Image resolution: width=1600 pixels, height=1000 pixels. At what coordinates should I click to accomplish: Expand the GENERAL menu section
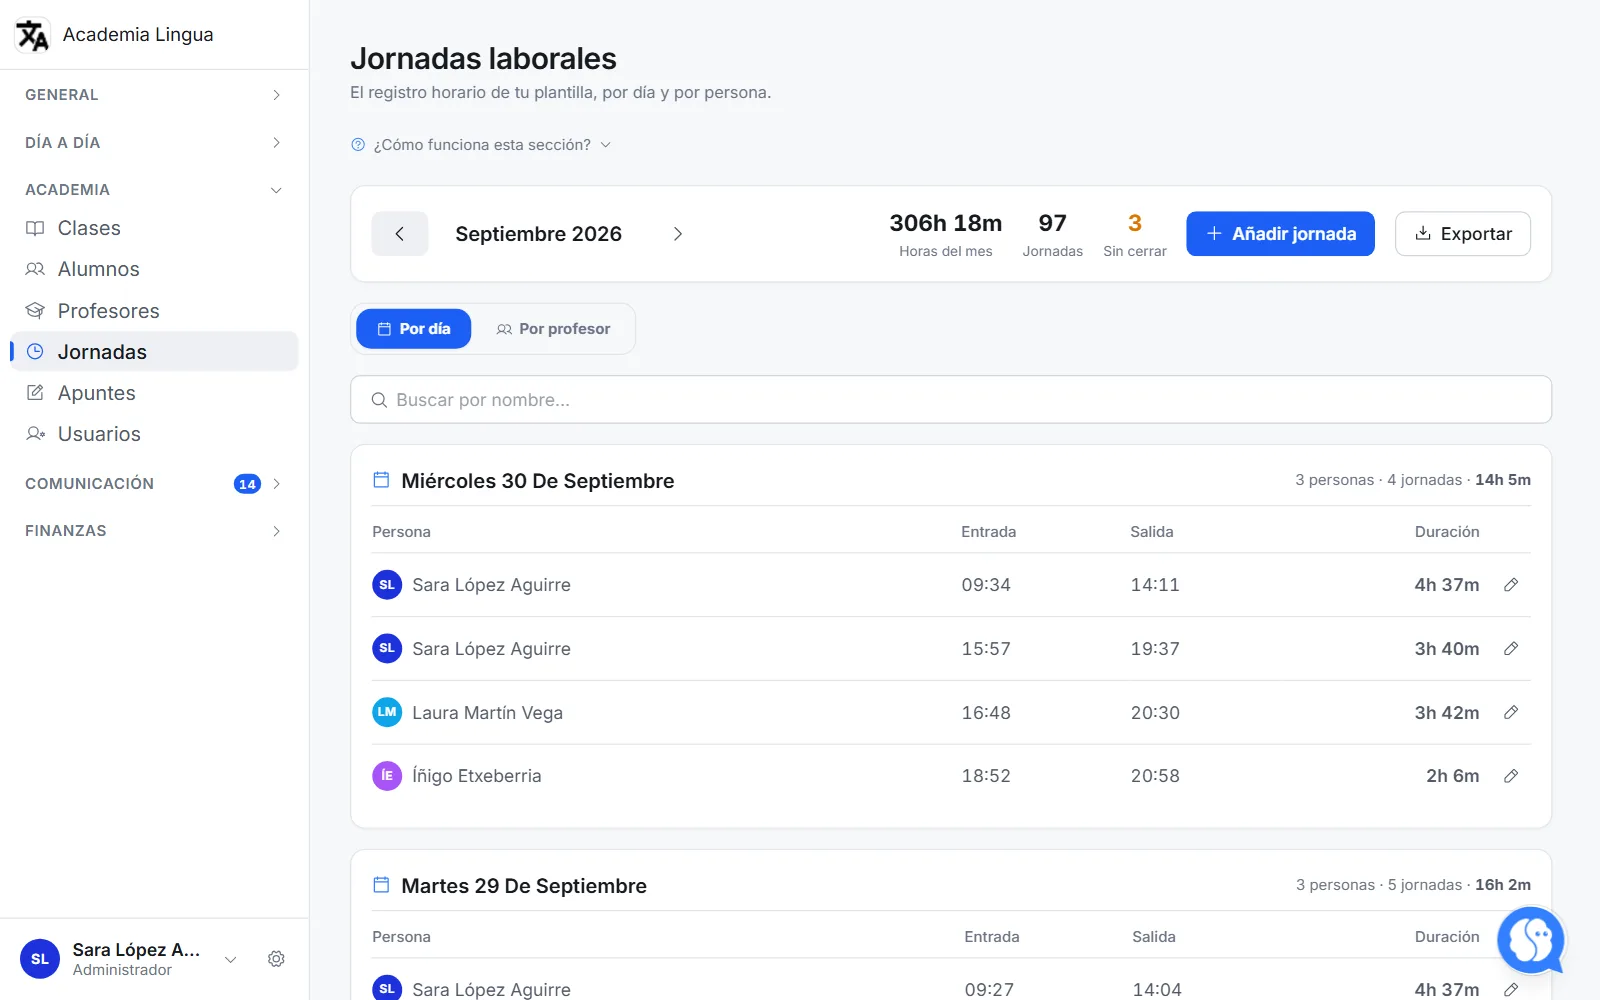click(x=154, y=95)
